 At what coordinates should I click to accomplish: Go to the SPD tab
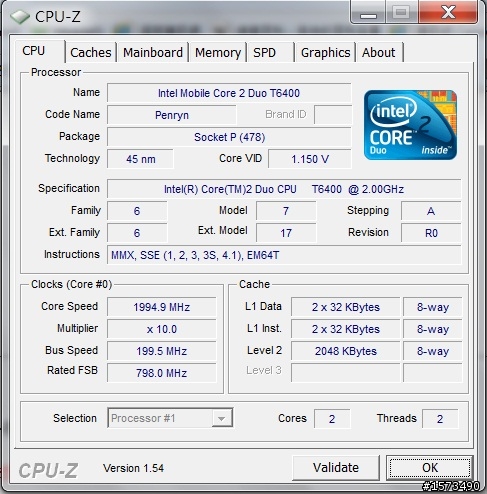click(271, 52)
